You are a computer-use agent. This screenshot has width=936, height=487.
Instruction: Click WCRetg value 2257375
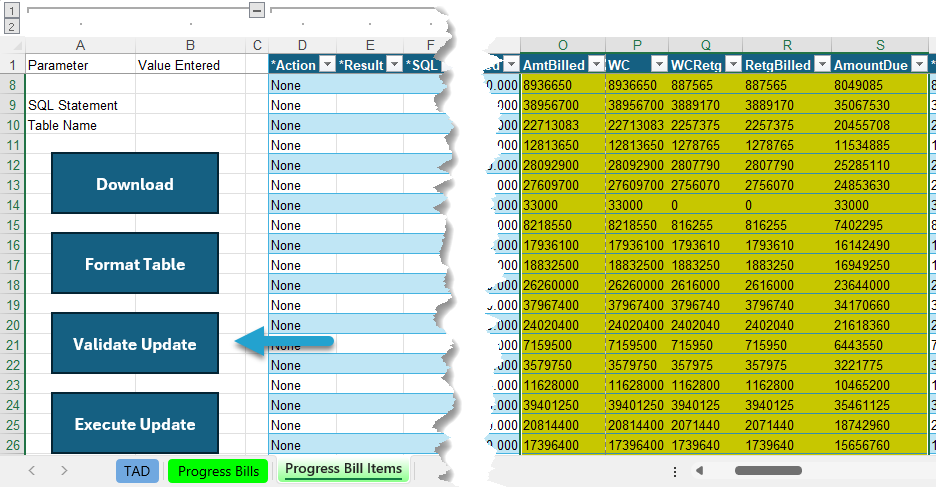coord(706,125)
